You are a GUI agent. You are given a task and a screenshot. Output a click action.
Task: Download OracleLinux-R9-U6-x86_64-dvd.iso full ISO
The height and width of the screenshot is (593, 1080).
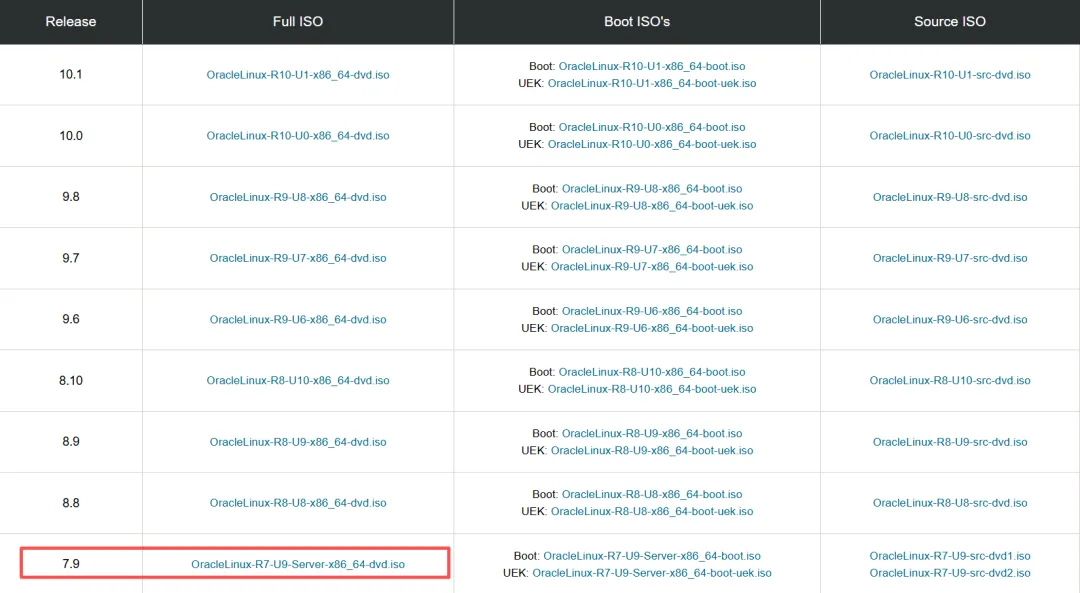click(298, 320)
